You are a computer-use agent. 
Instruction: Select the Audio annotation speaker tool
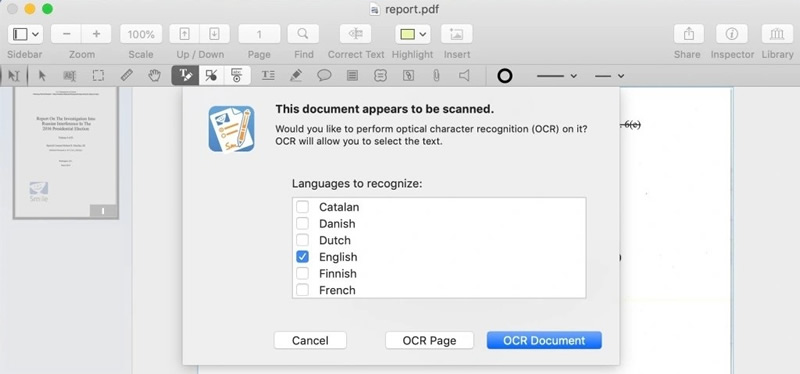tap(464, 76)
